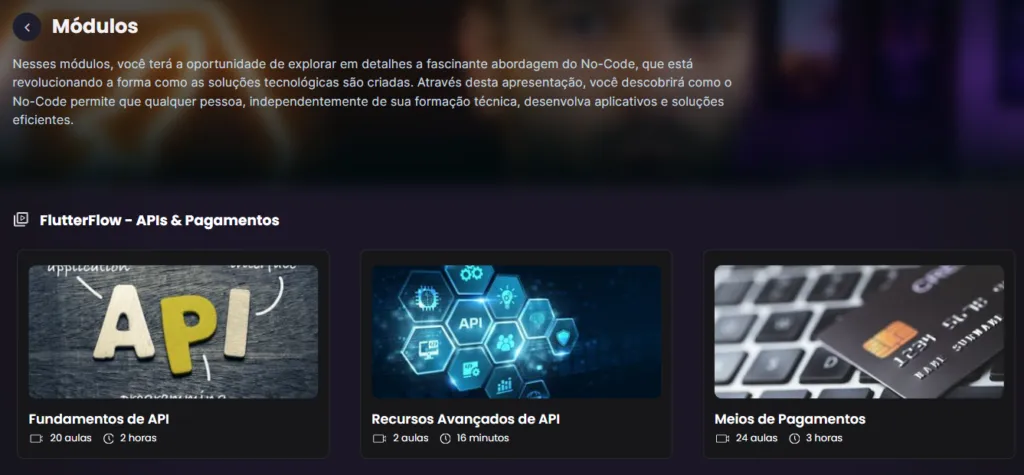The width and height of the screenshot is (1024, 475).
Task: Click the FlutterFlow - APIs & Pagamentos heading
Action: pyautogui.click(x=159, y=220)
